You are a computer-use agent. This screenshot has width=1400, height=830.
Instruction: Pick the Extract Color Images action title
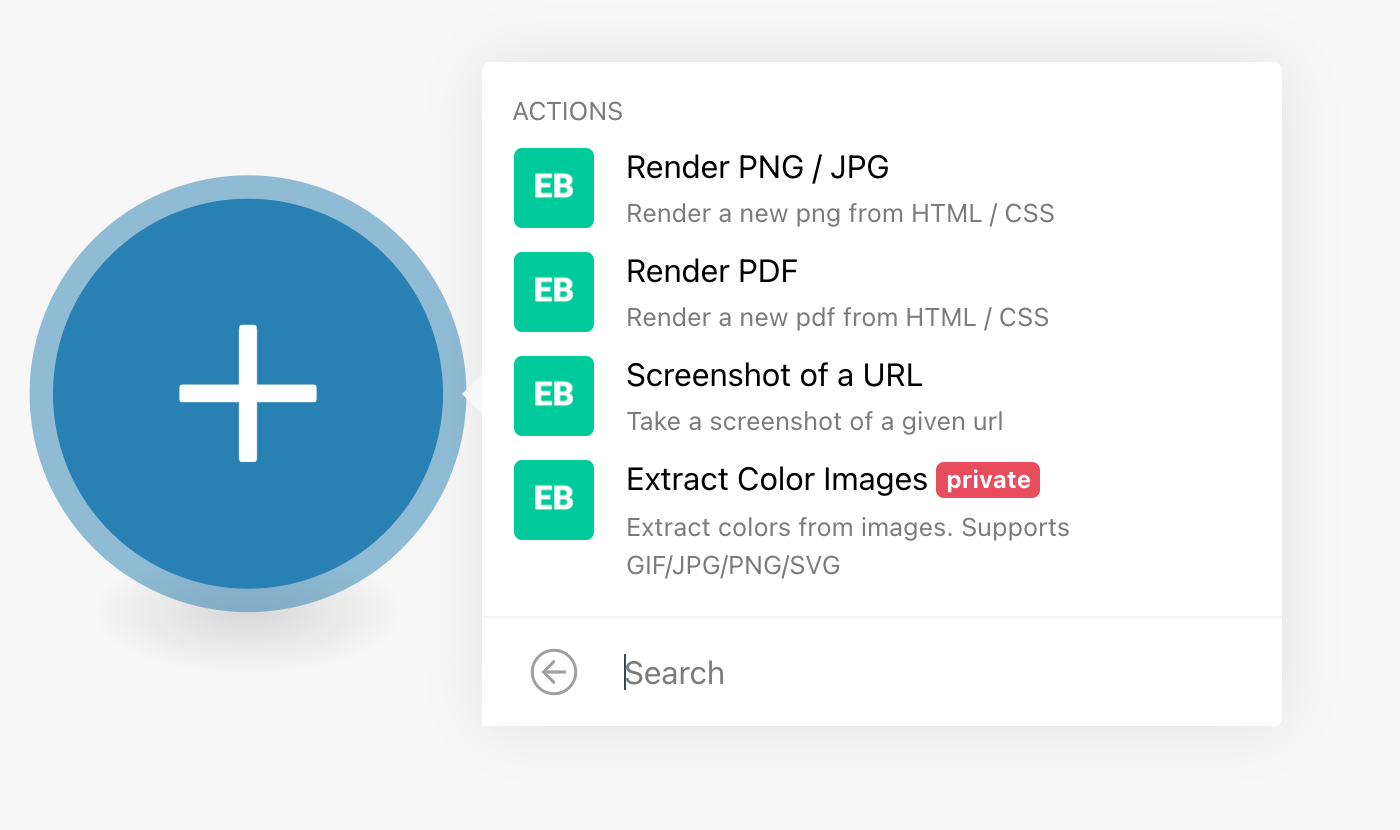tap(776, 480)
